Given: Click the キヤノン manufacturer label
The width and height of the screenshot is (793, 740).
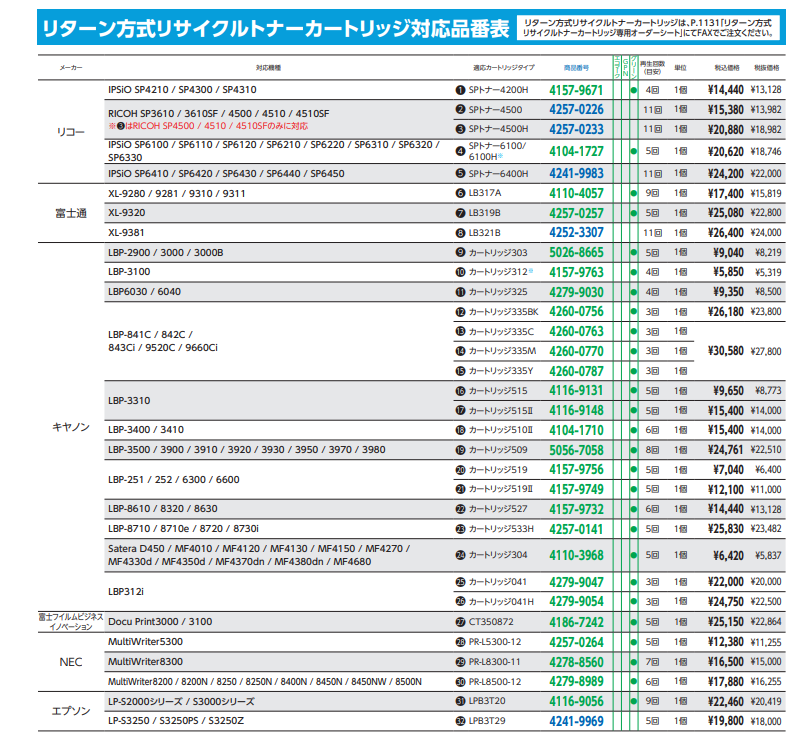Looking at the screenshot, I should click(71, 427).
